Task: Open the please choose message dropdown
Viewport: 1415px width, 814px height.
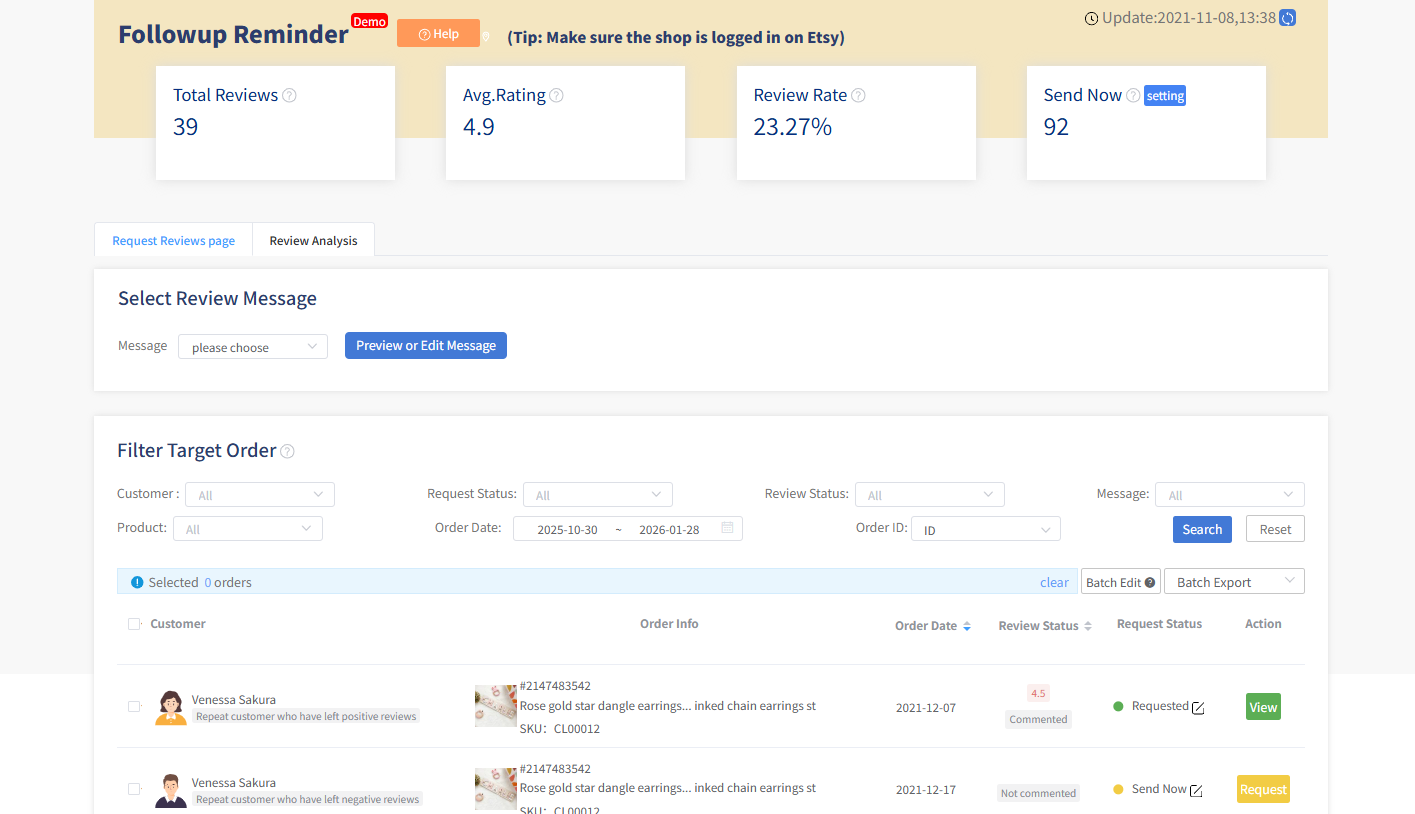Action: [x=252, y=346]
